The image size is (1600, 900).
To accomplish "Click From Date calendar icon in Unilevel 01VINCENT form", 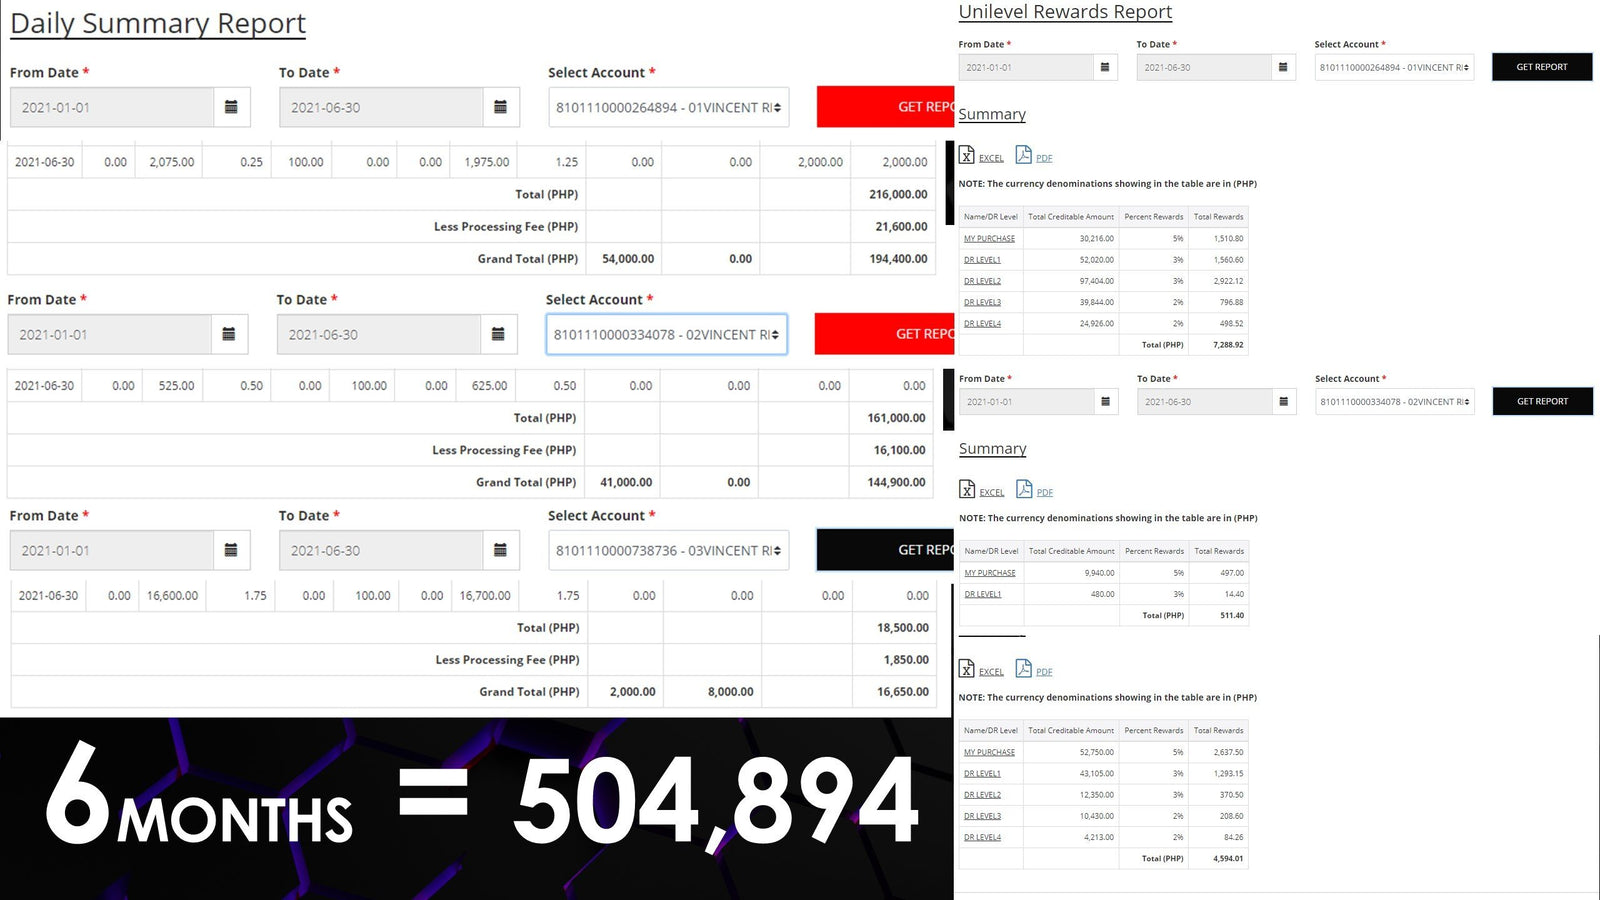I will click(x=1105, y=67).
